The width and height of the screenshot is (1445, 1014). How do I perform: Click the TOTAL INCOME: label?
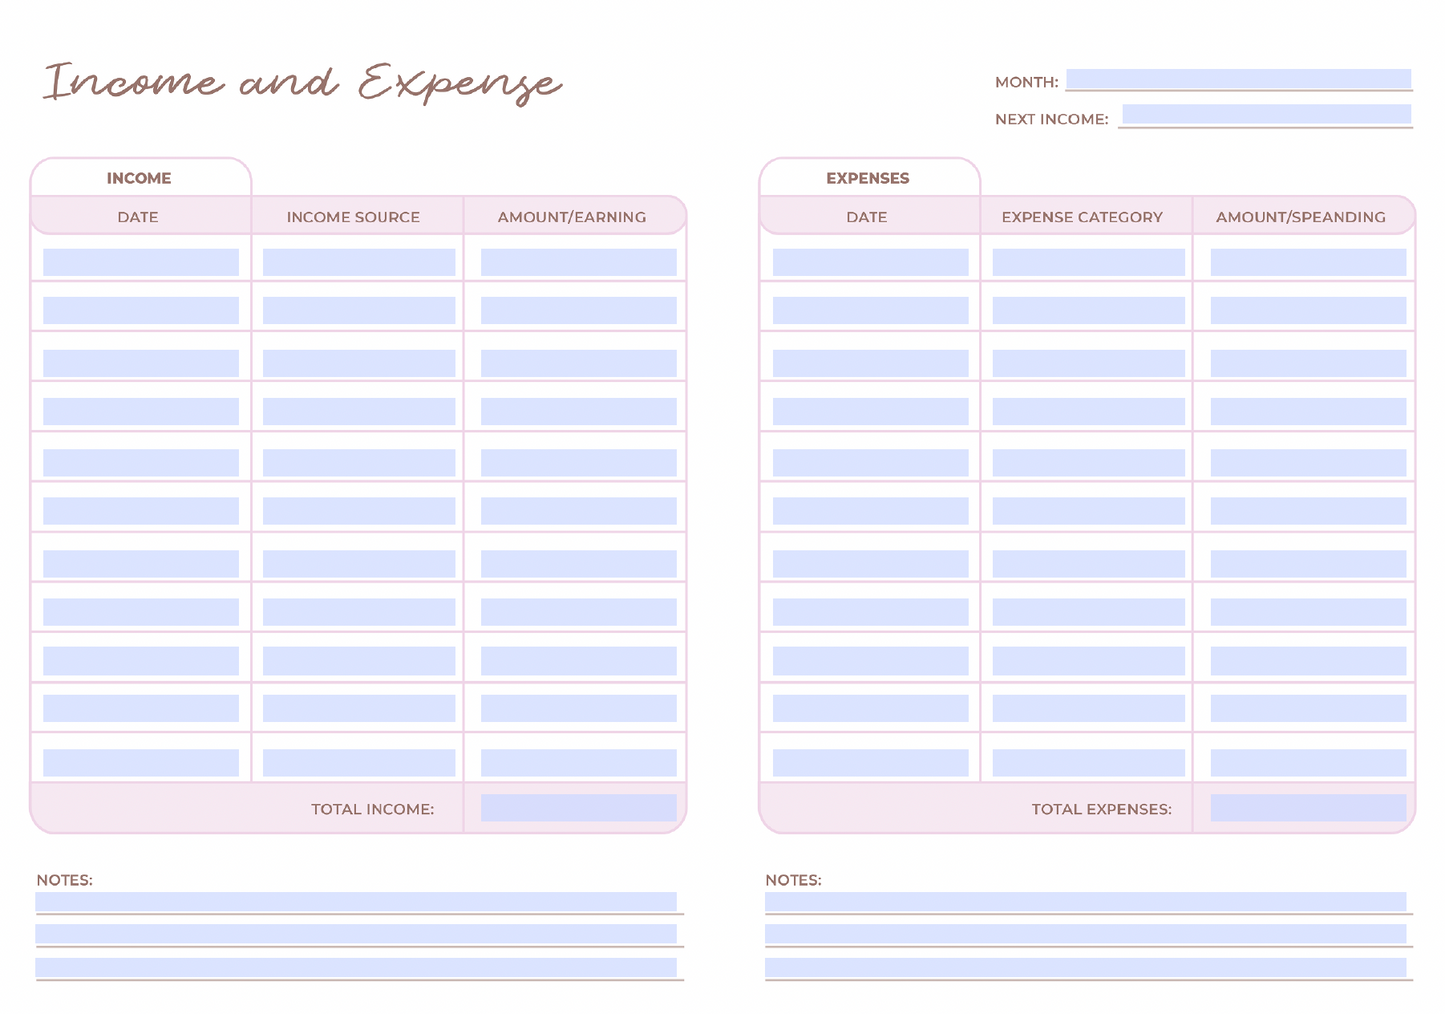coord(373,809)
